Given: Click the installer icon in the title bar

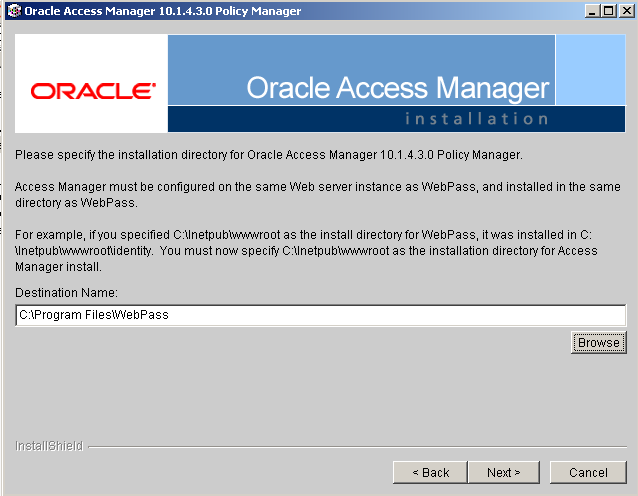Looking at the screenshot, I should [14, 11].
